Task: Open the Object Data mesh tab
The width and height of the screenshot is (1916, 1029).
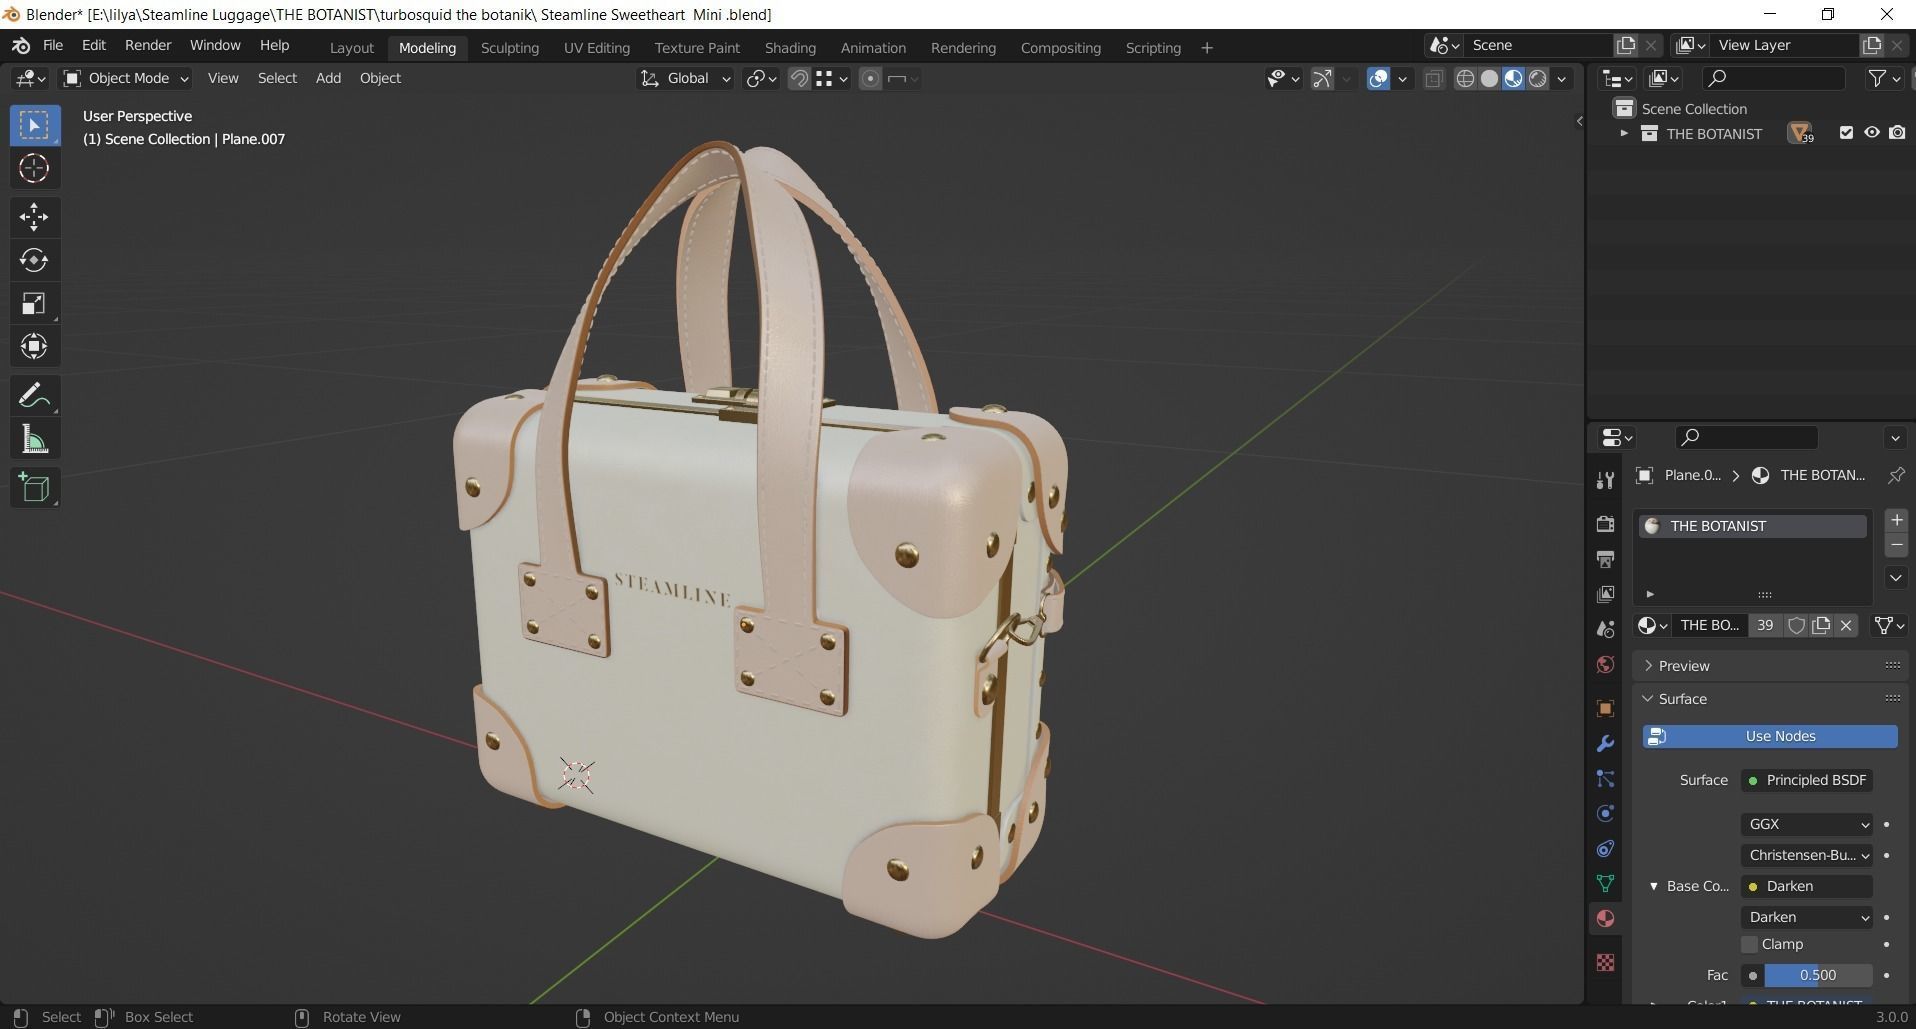Action: 1605,883
